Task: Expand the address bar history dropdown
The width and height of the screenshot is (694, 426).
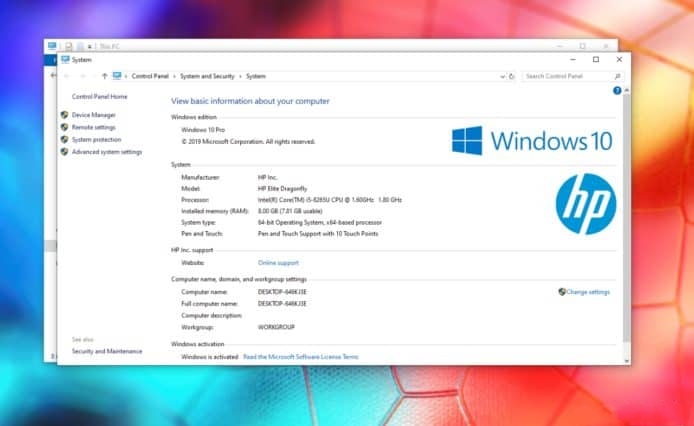Action: coord(502,77)
